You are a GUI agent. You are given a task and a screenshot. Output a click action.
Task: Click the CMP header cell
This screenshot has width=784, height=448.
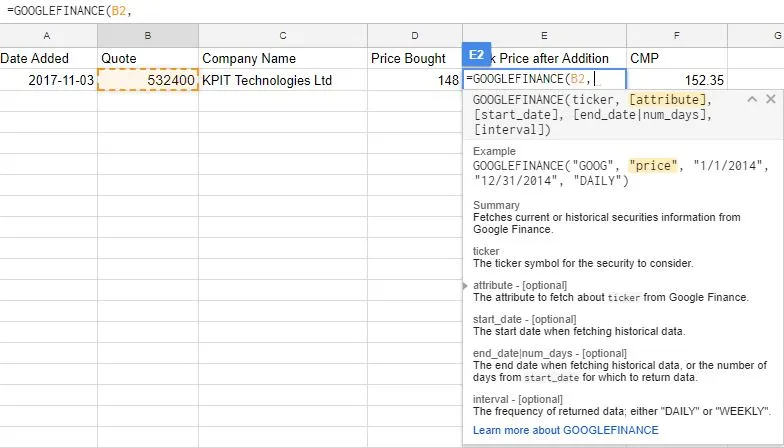coord(677,58)
